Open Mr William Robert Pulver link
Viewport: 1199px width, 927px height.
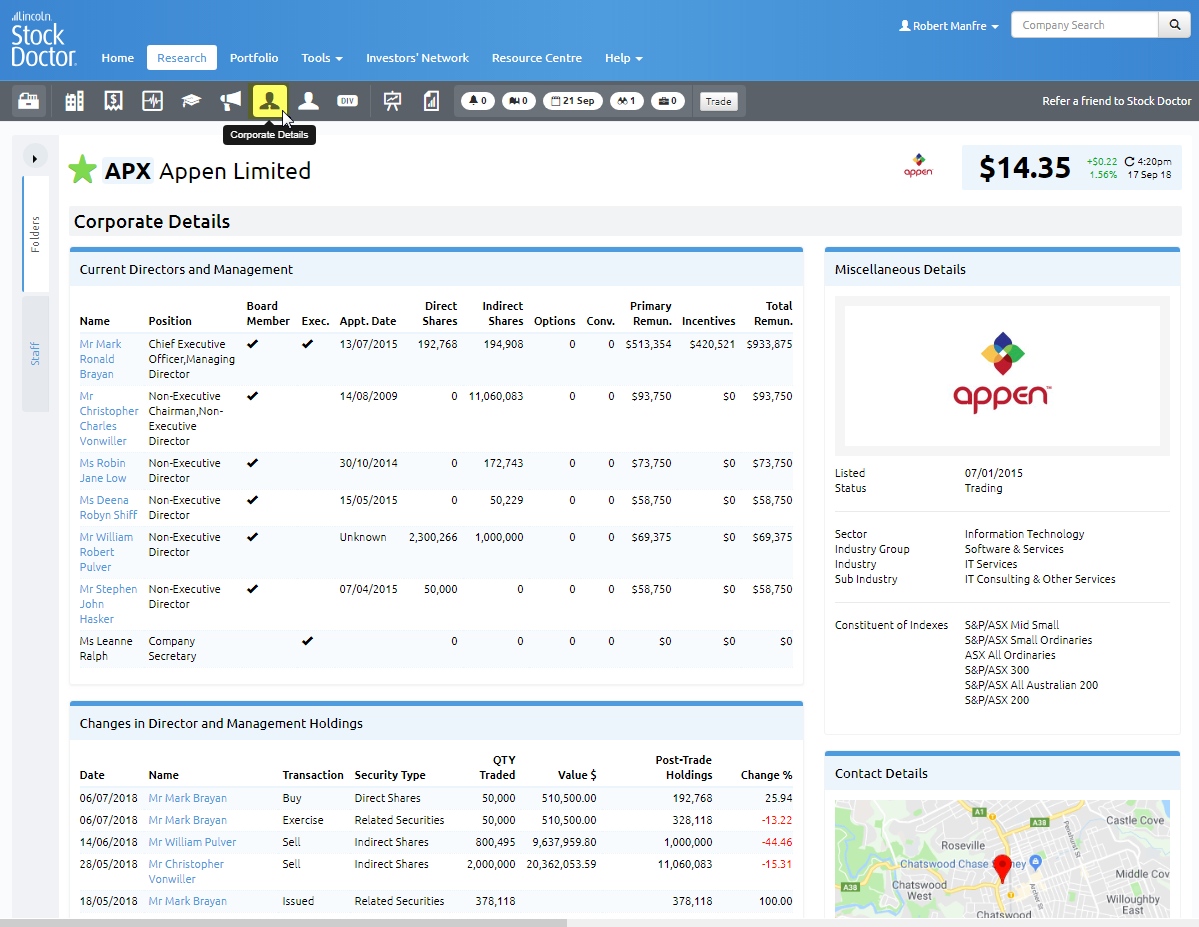pos(106,551)
